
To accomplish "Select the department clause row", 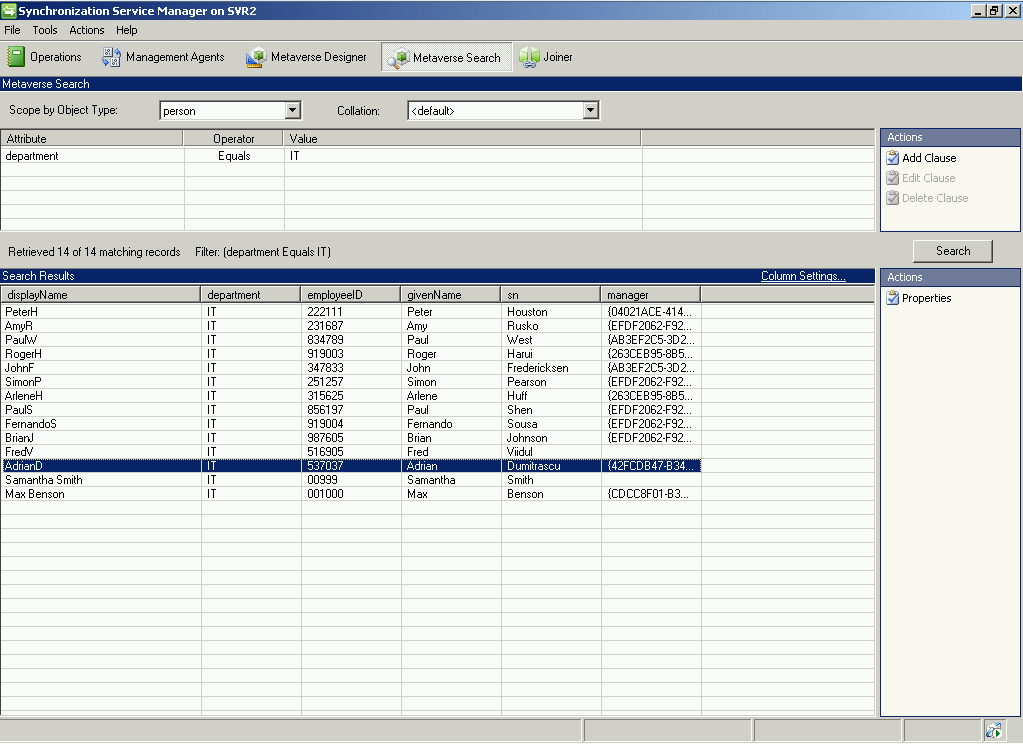I will [x=437, y=156].
